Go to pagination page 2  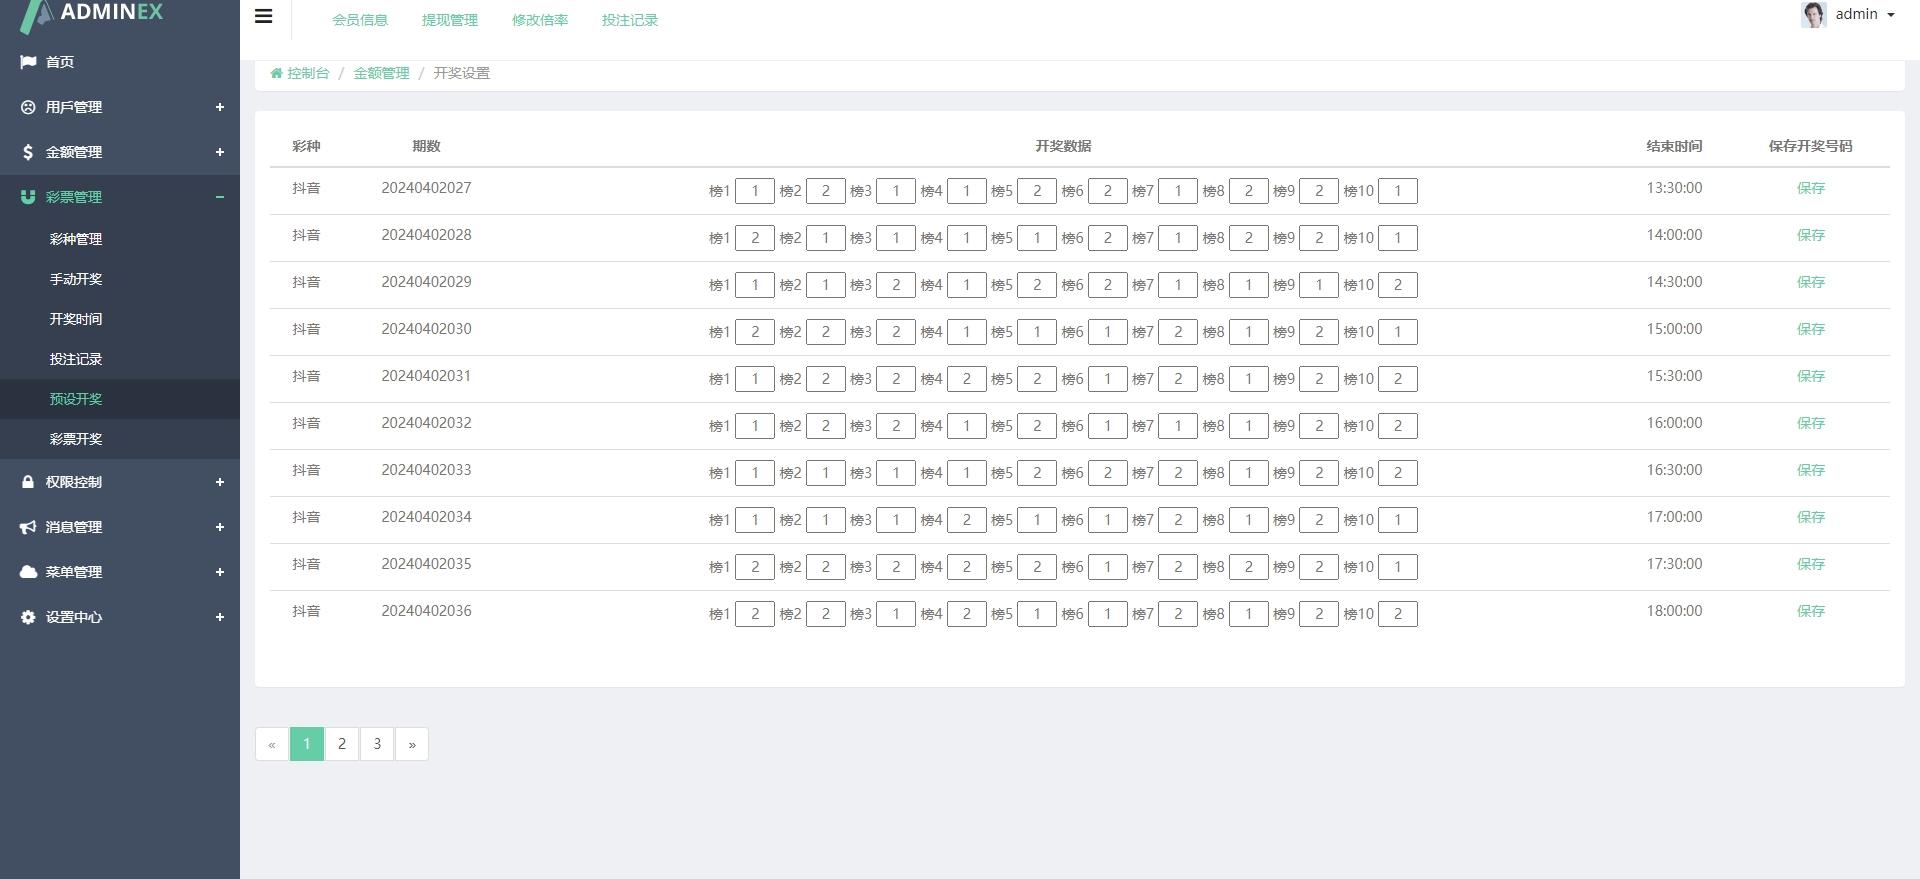(342, 744)
